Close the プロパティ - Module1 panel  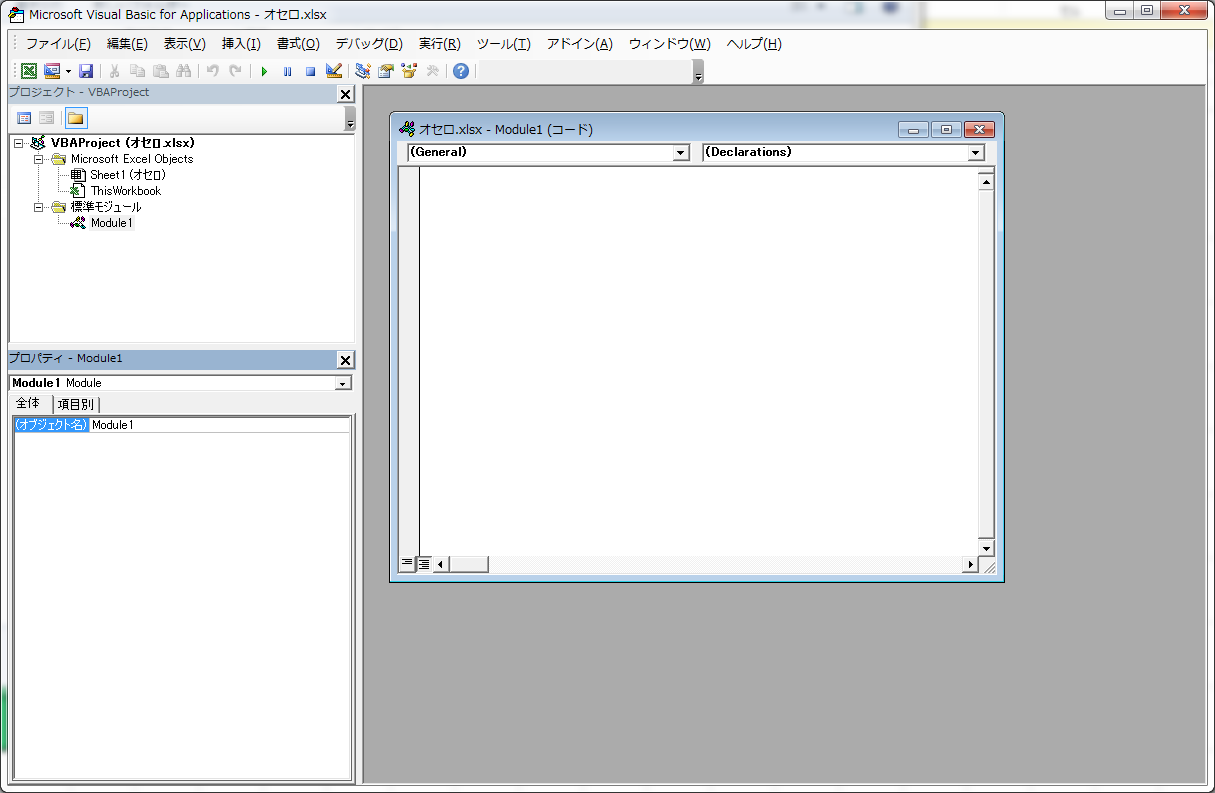click(x=346, y=360)
